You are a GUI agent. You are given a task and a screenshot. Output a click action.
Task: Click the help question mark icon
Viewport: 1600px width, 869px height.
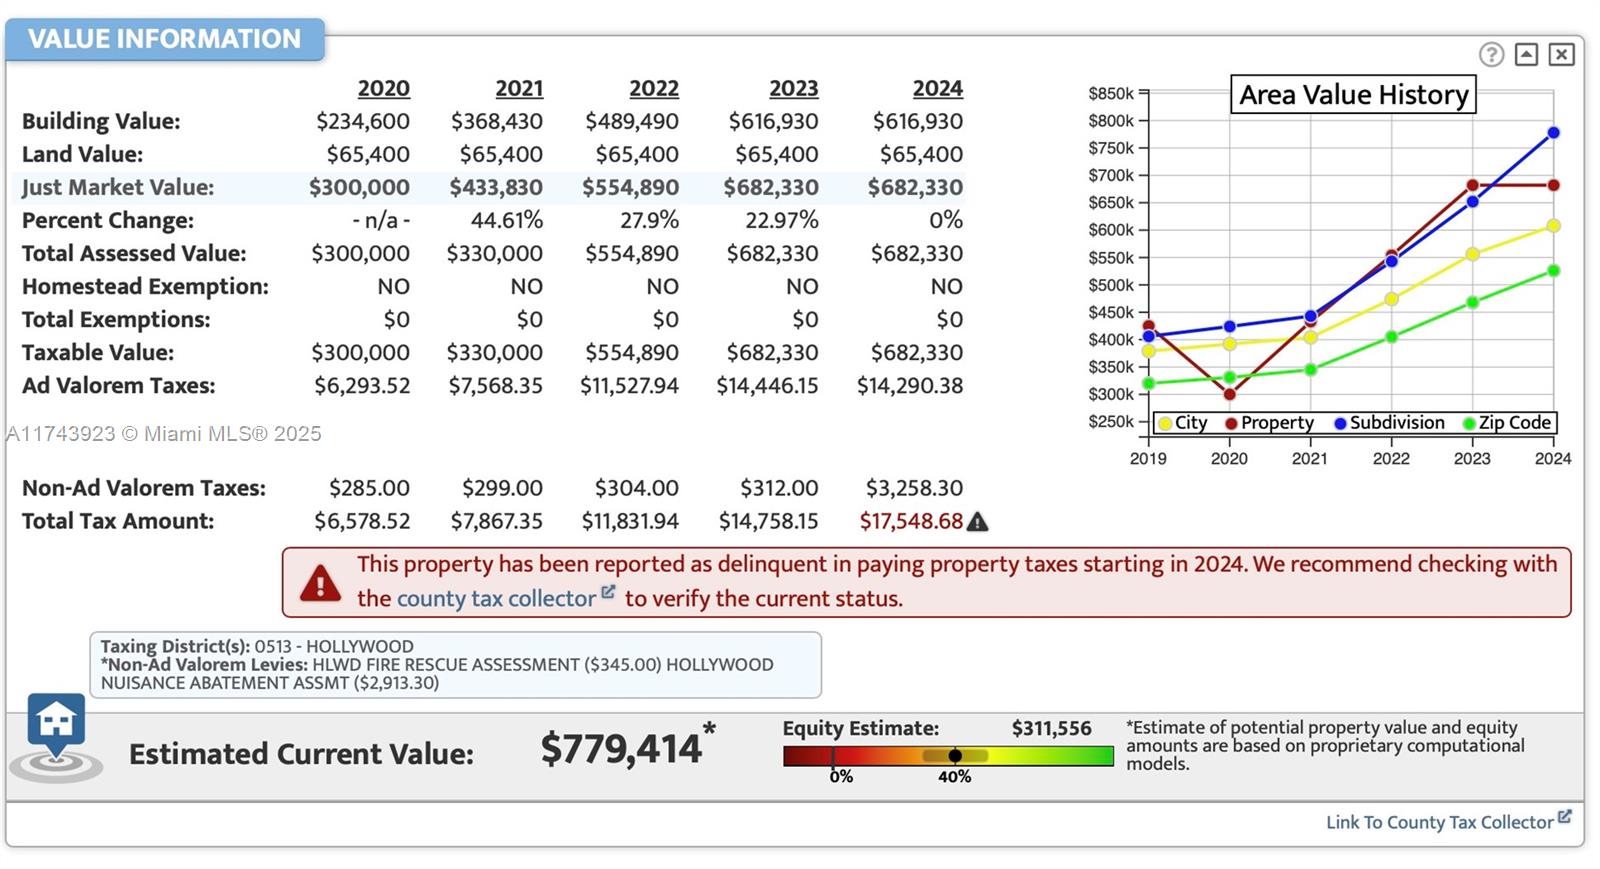1491,54
